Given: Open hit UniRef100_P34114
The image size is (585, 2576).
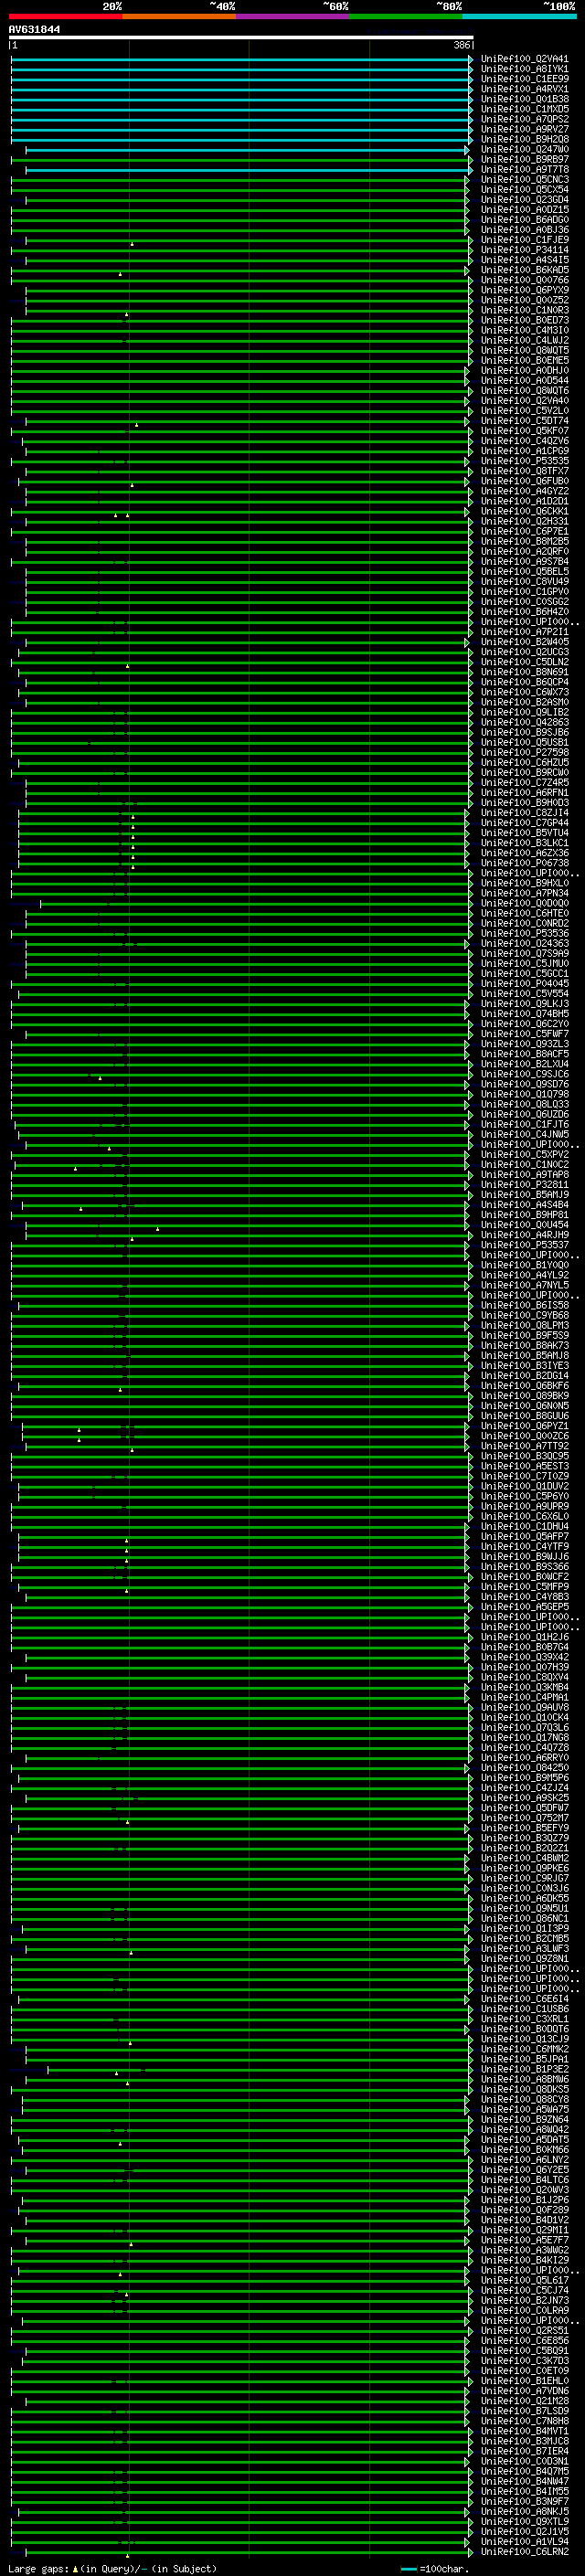Looking at the screenshot, I should tap(524, 250).
